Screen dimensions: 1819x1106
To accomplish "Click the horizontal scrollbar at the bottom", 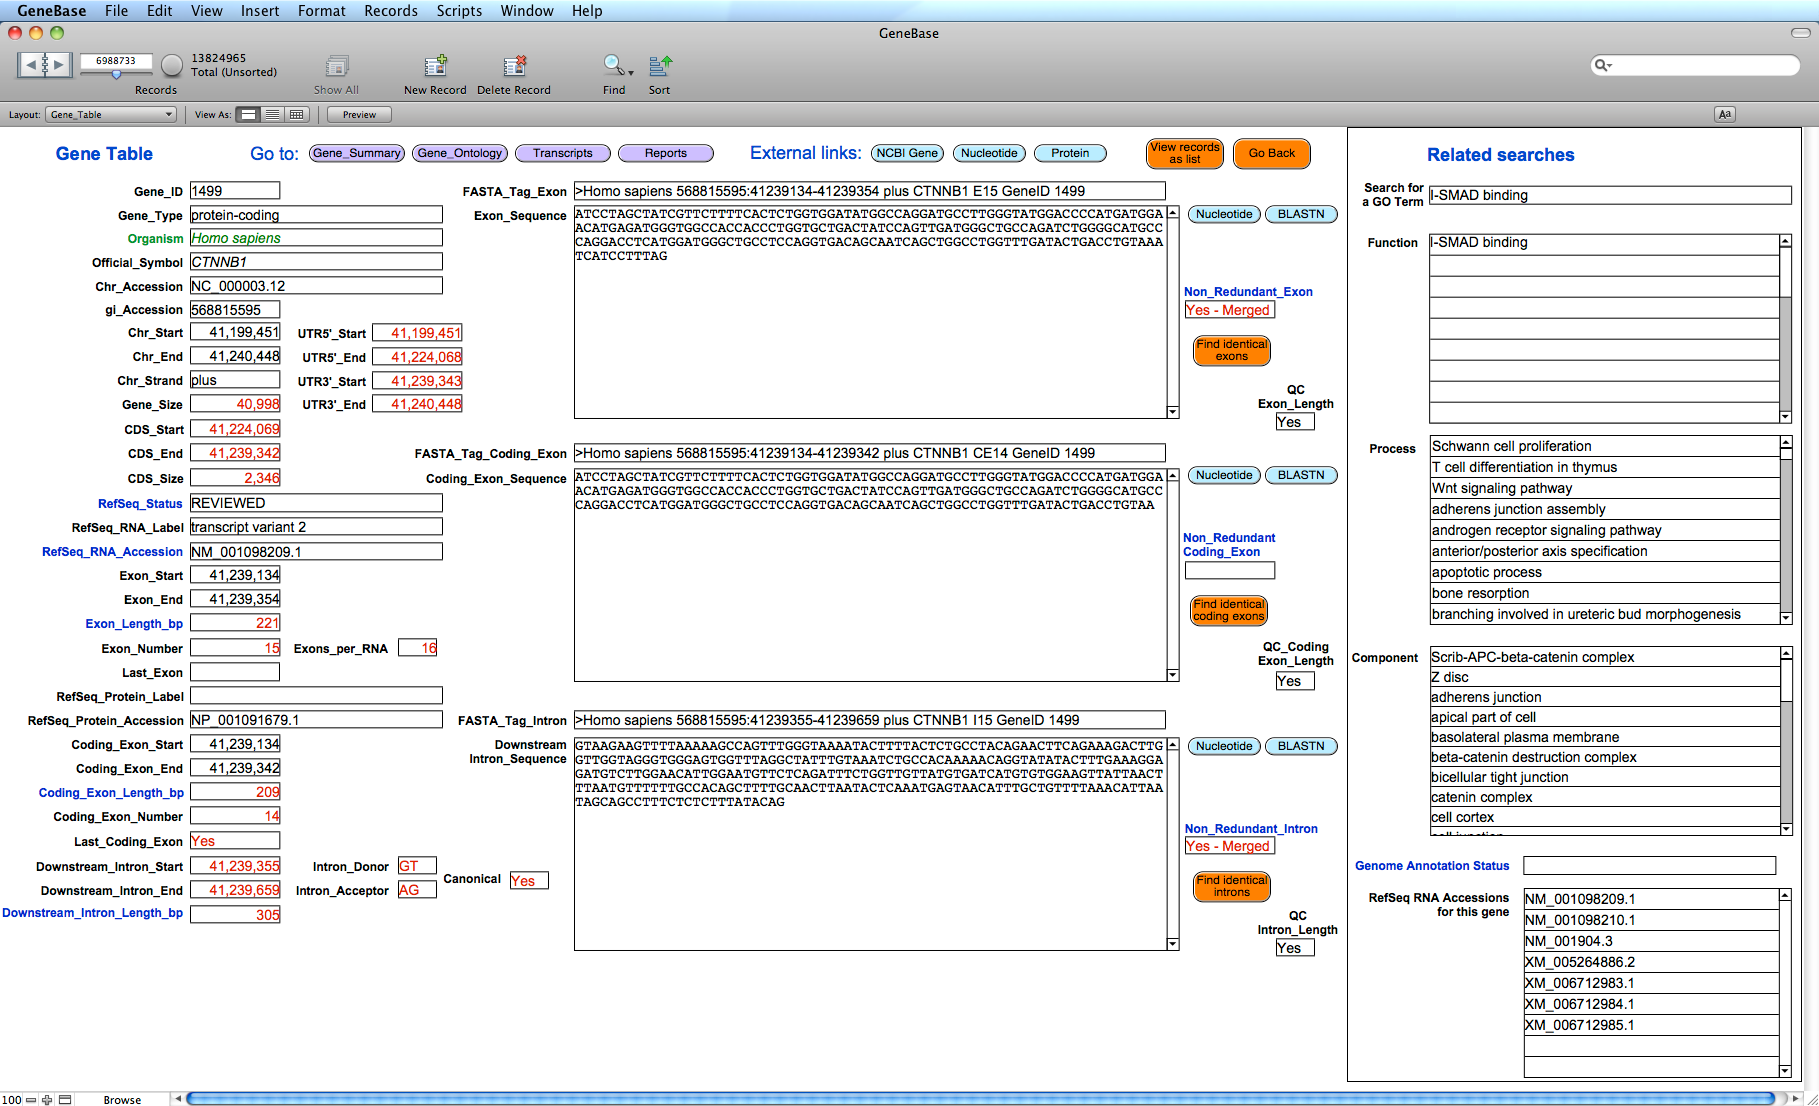I will tap(980, 1098).
